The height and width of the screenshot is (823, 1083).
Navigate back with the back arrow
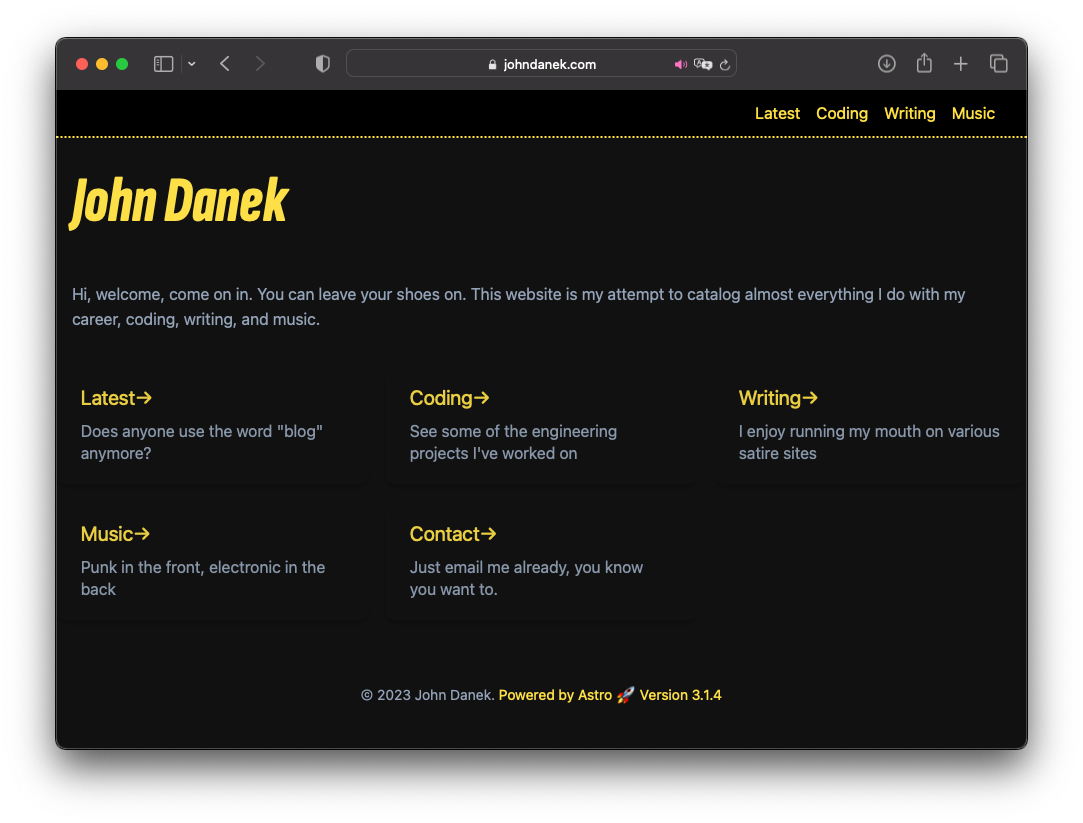224,63
